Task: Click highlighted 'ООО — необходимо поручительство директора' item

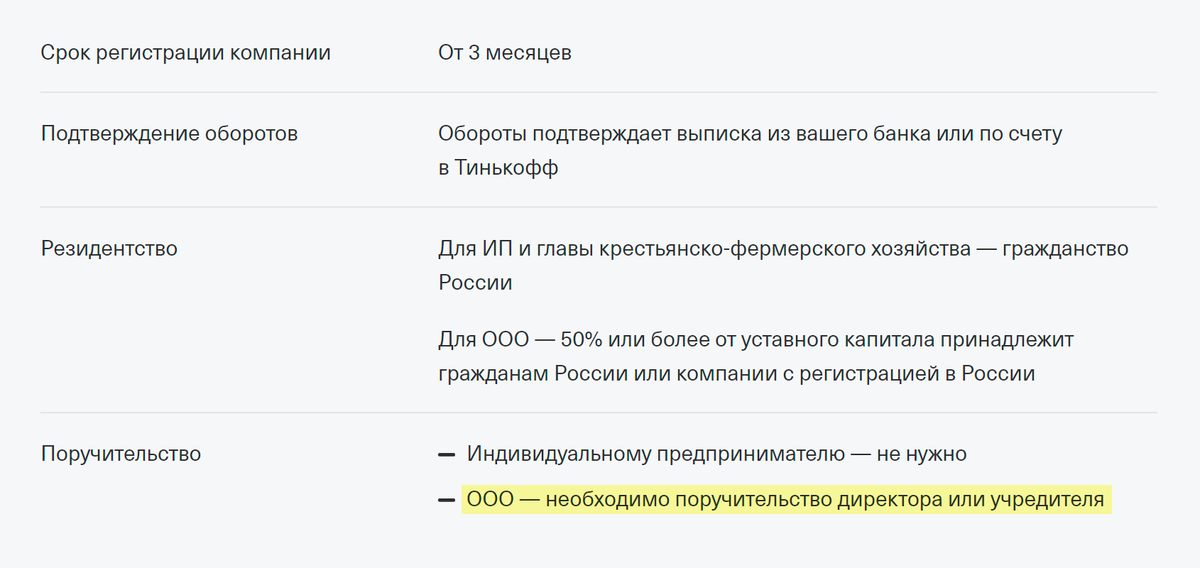Action: point(786,500)
